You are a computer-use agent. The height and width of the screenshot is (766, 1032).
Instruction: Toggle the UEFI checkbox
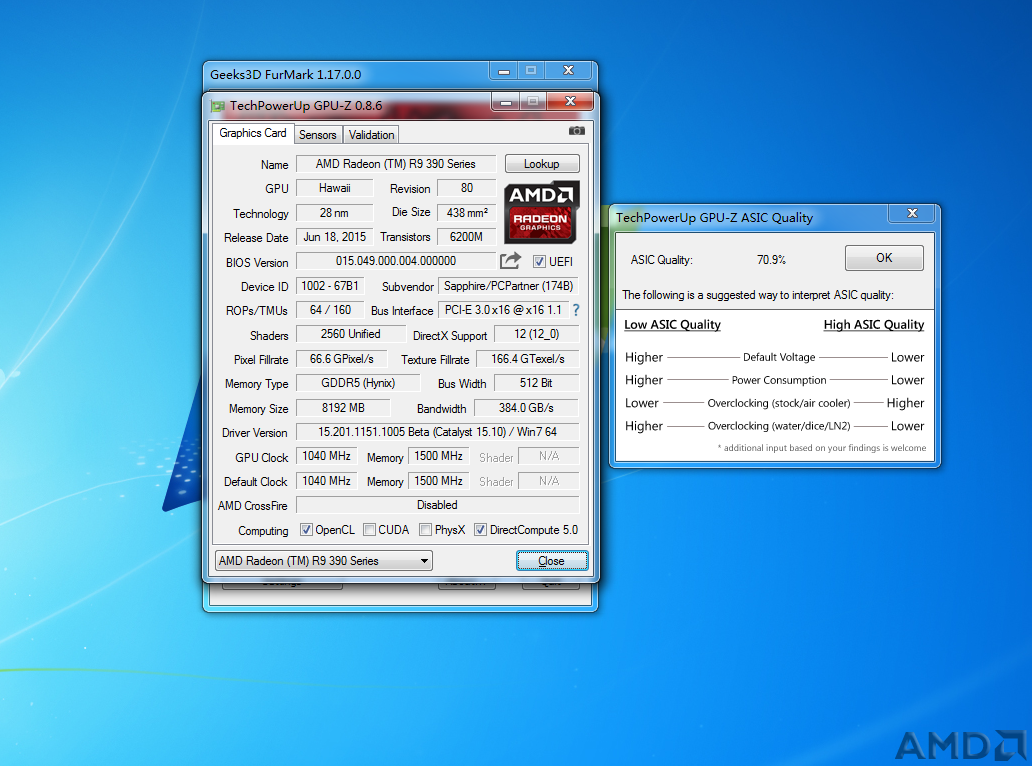[x=539, y=262]
